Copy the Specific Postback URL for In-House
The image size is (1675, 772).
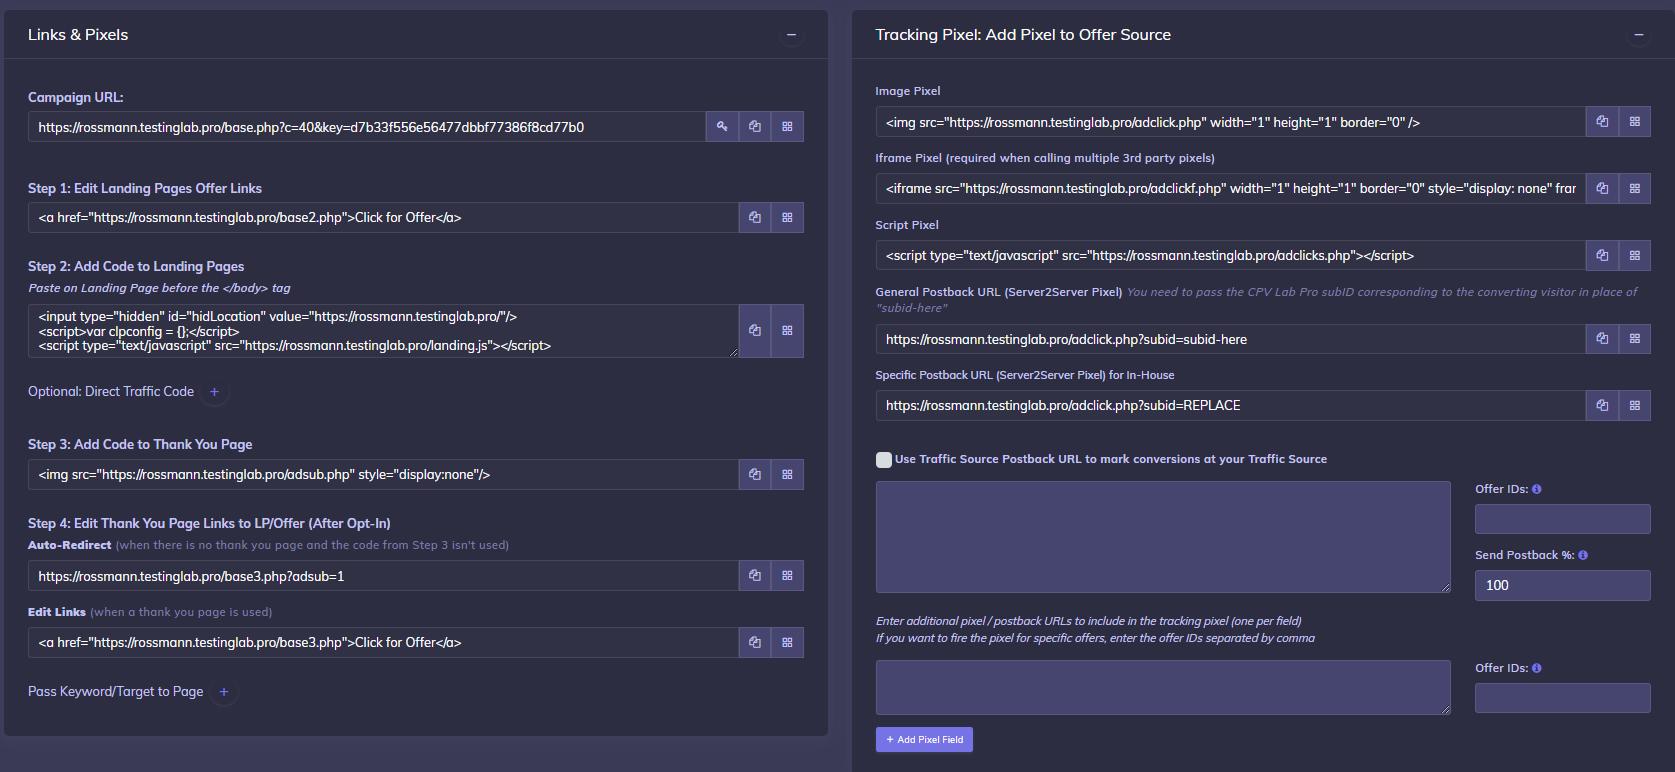click(x=1602, y=405)
